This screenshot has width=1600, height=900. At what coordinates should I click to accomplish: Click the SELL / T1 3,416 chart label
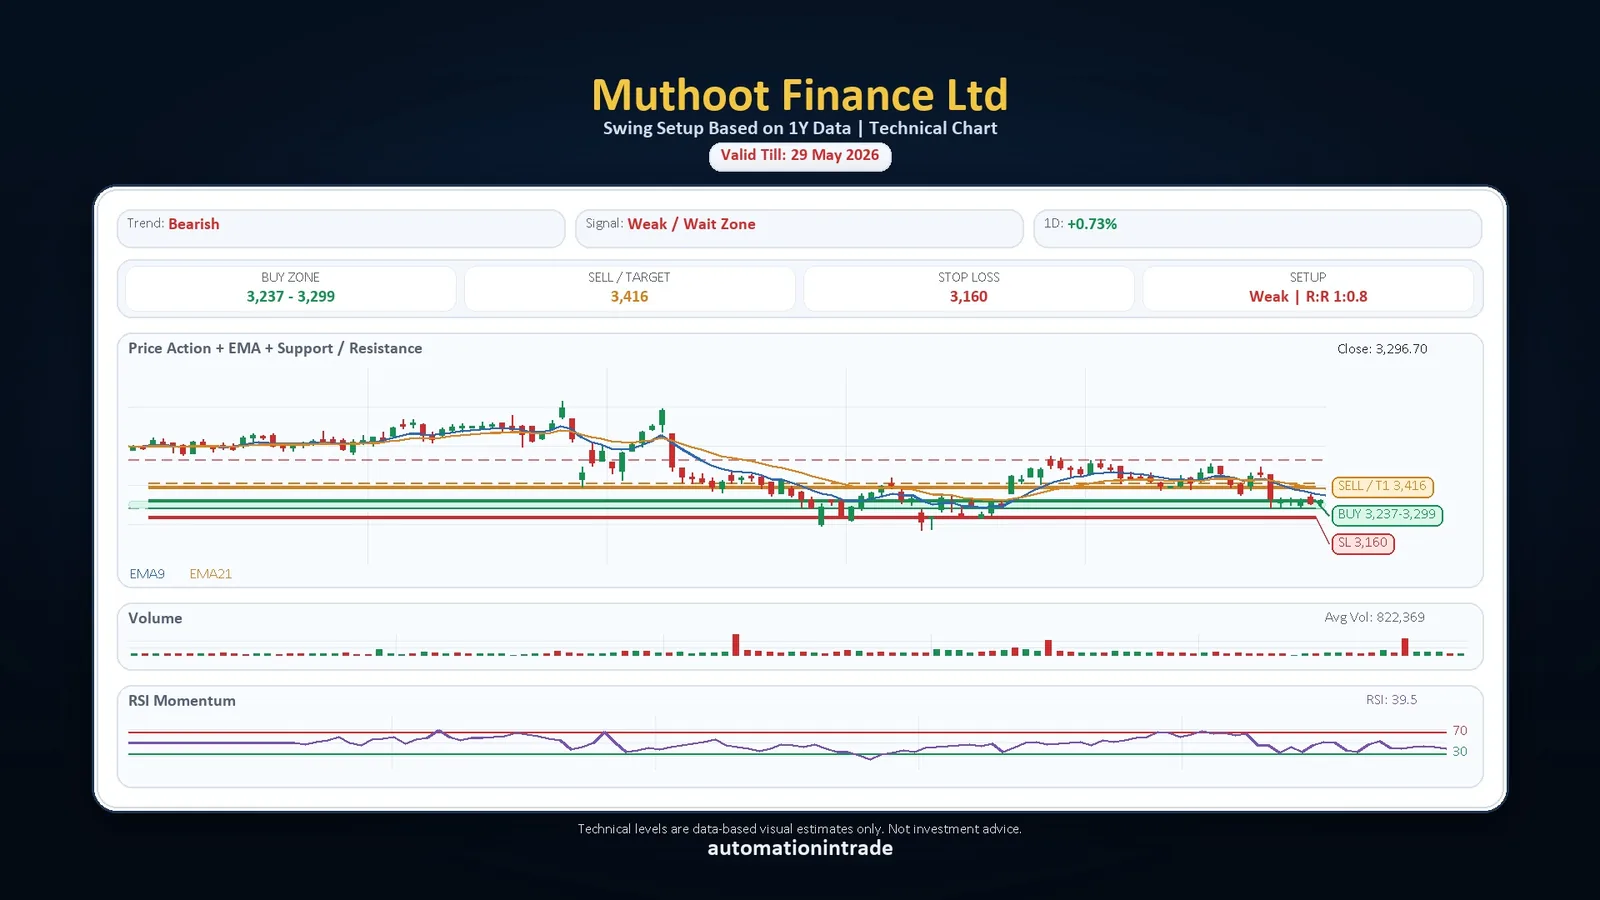1383,486
